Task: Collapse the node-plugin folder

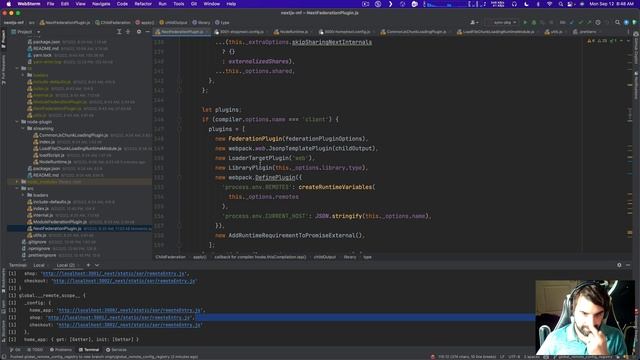Action: click(17, 122)
